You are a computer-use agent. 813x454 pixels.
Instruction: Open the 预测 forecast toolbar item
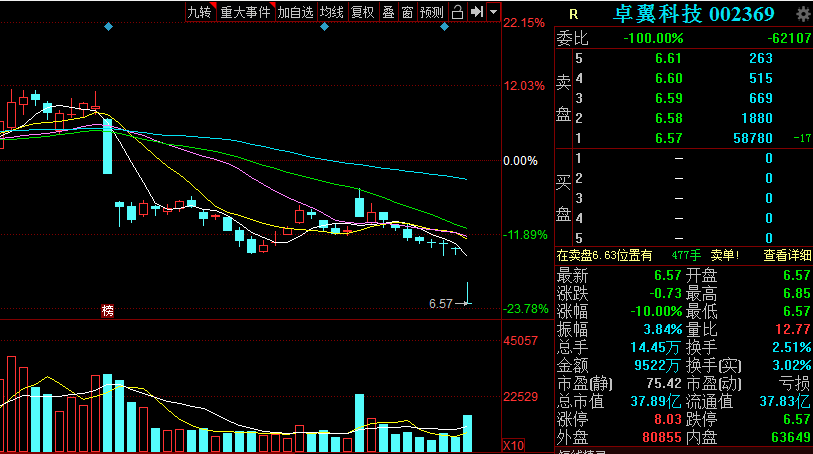coord(432,12)
